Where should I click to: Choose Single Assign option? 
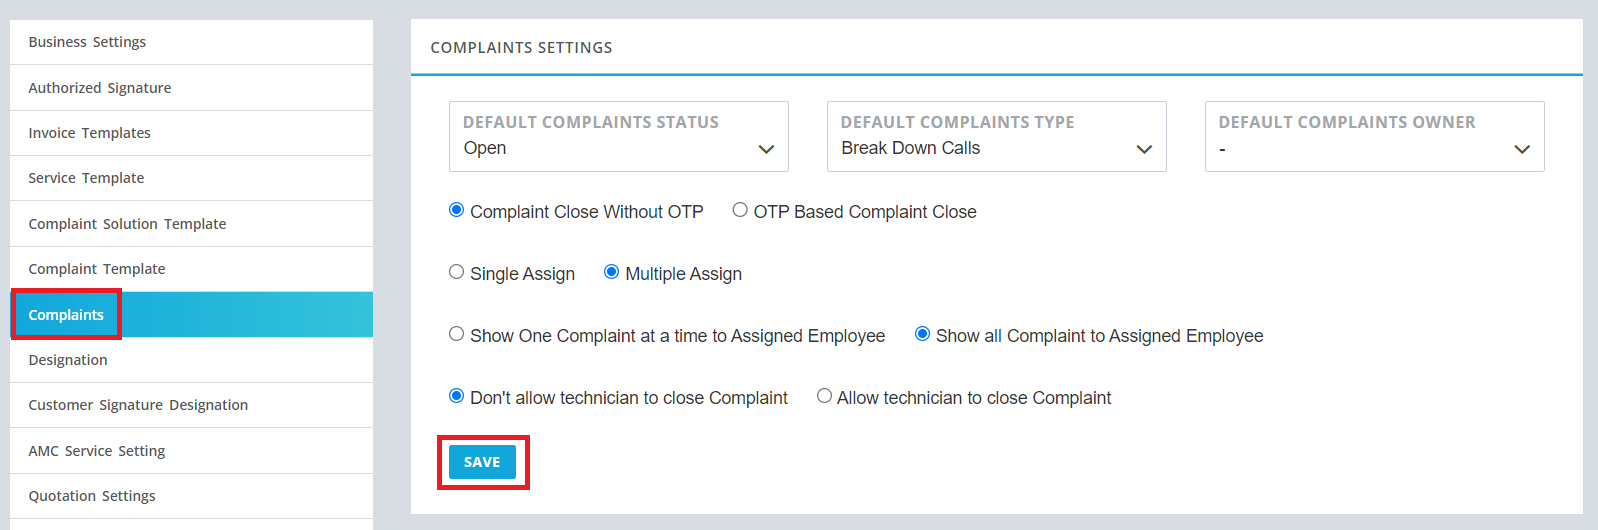pyautogui.click(x=457, y=272)
